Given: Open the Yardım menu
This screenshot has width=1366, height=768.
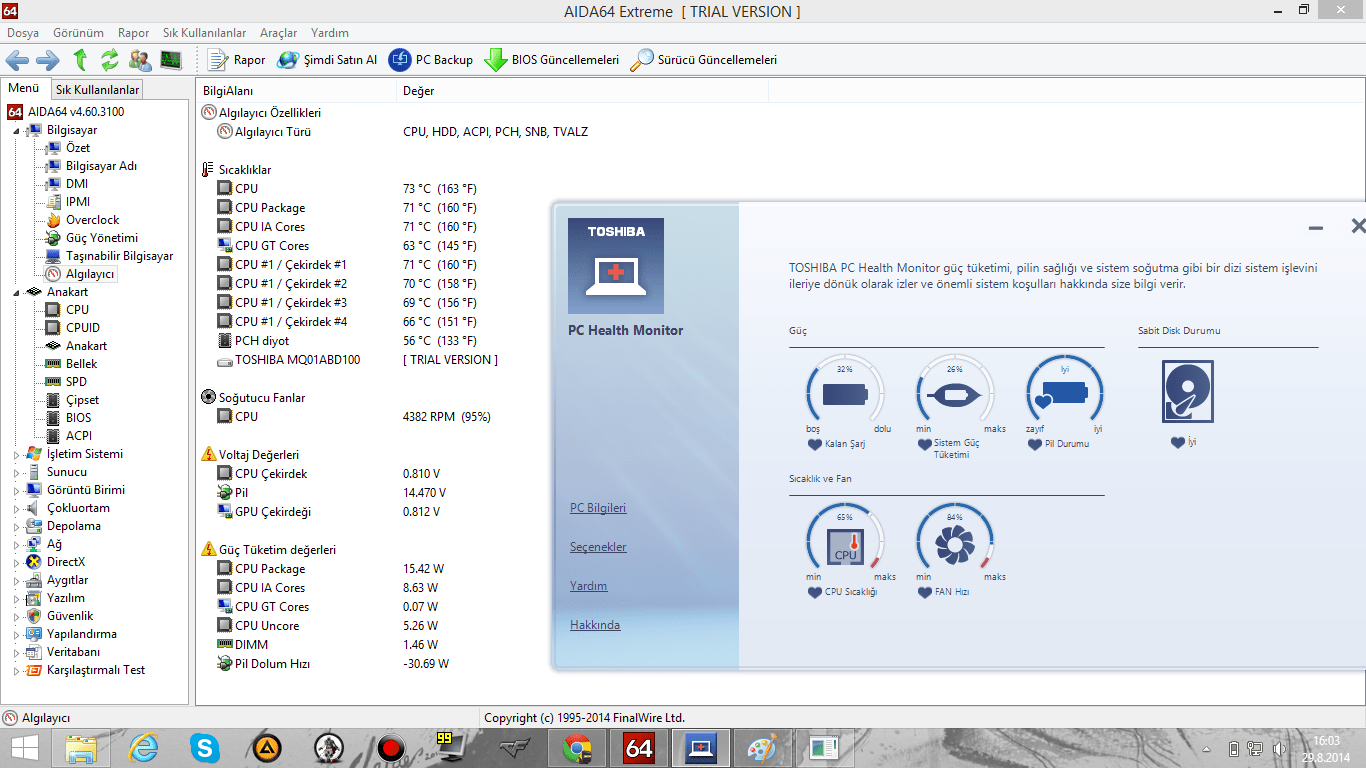Looking at the screenshot, I should [x=330, y=33].
